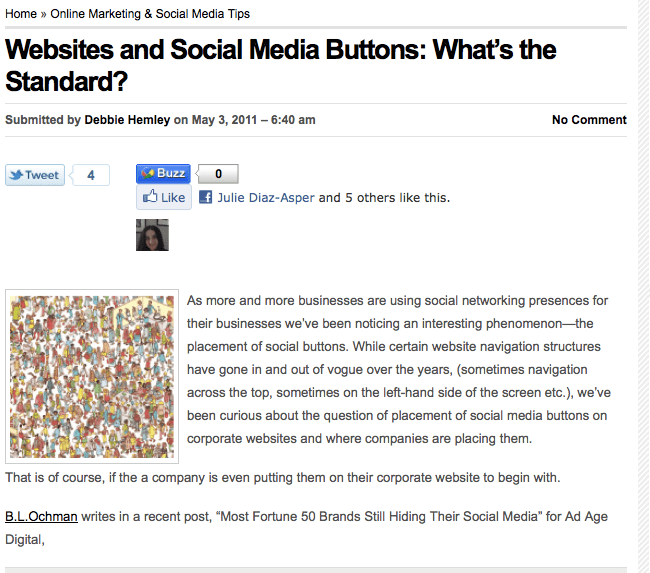Click the article headline title
The image size is (650, 573).
pyautogui.click(x=280, y=65)
